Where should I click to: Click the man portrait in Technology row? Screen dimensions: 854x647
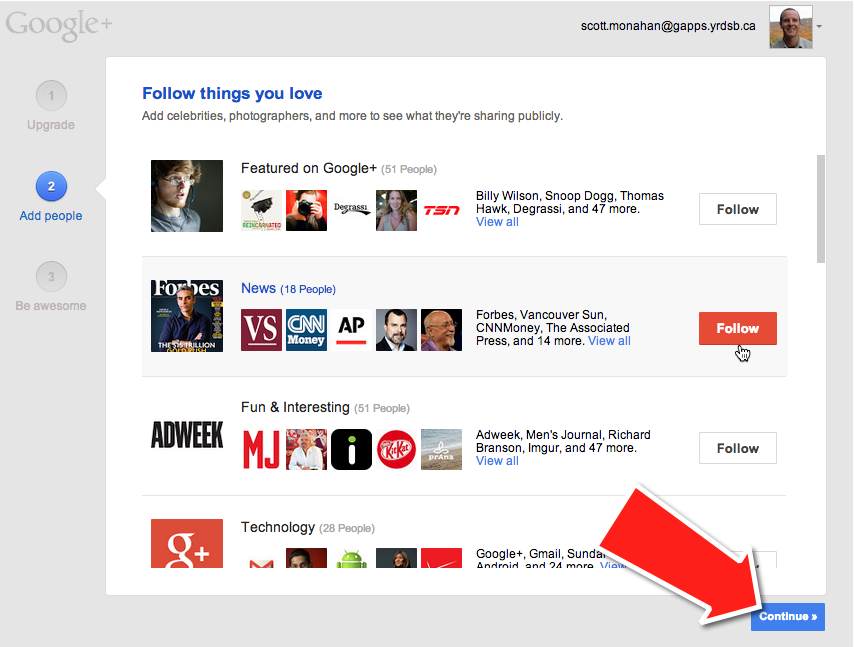[307, 559]
